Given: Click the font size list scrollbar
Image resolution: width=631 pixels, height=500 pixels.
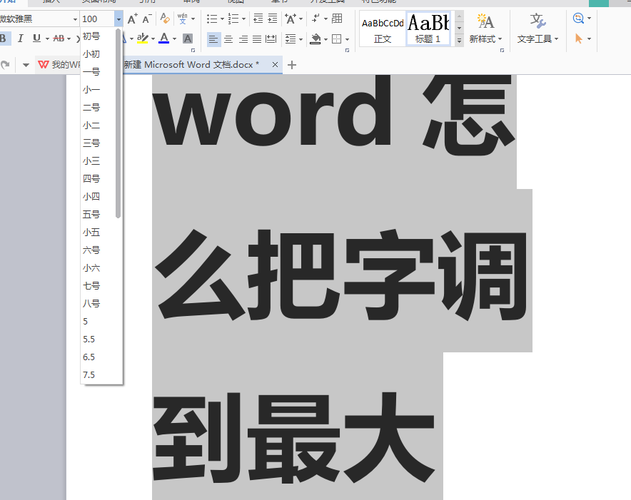Looking at the screenshot, I should click(118, 123).
